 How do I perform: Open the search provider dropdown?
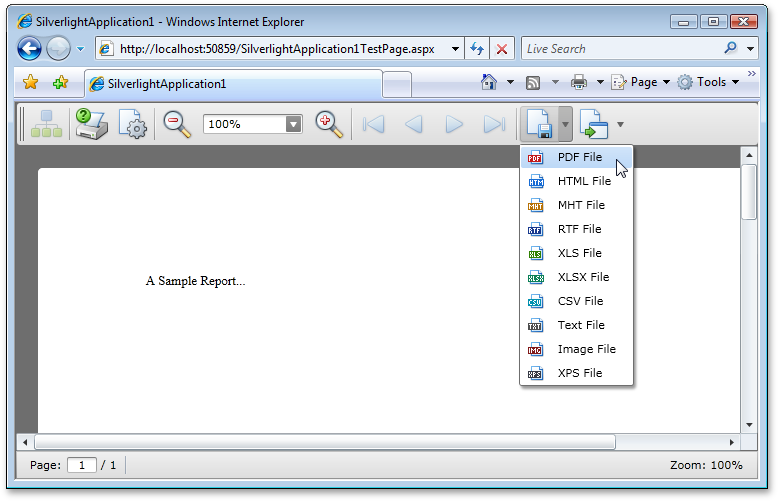(750, 49)
